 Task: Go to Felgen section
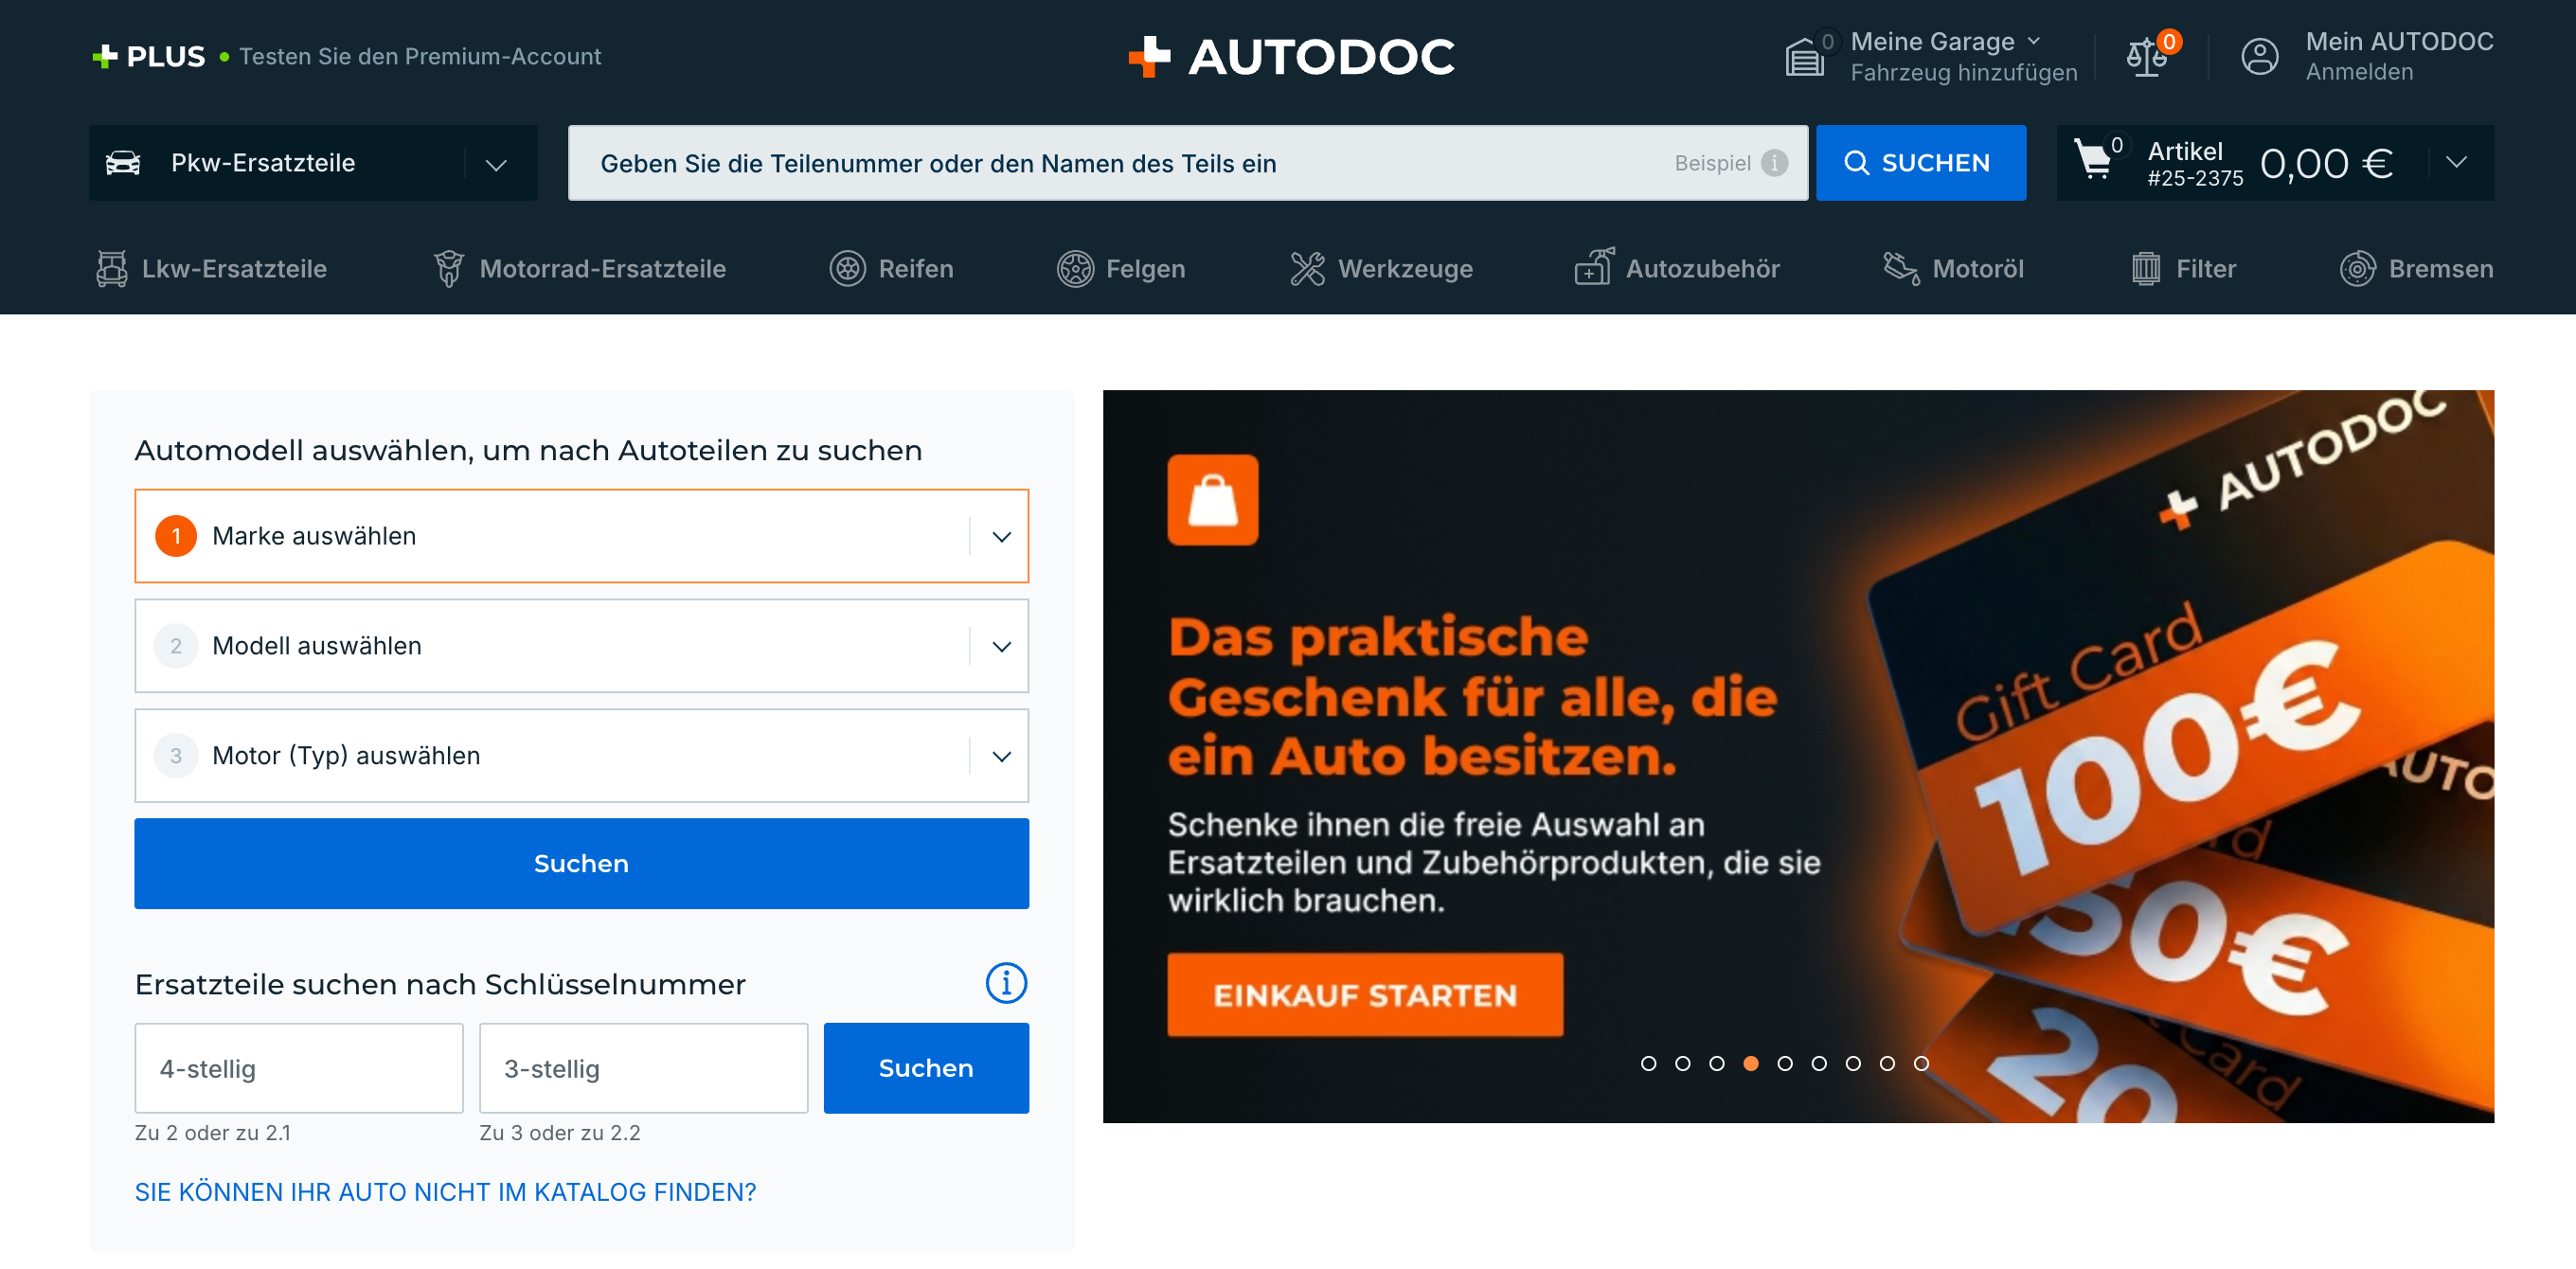coord(1121,269)
